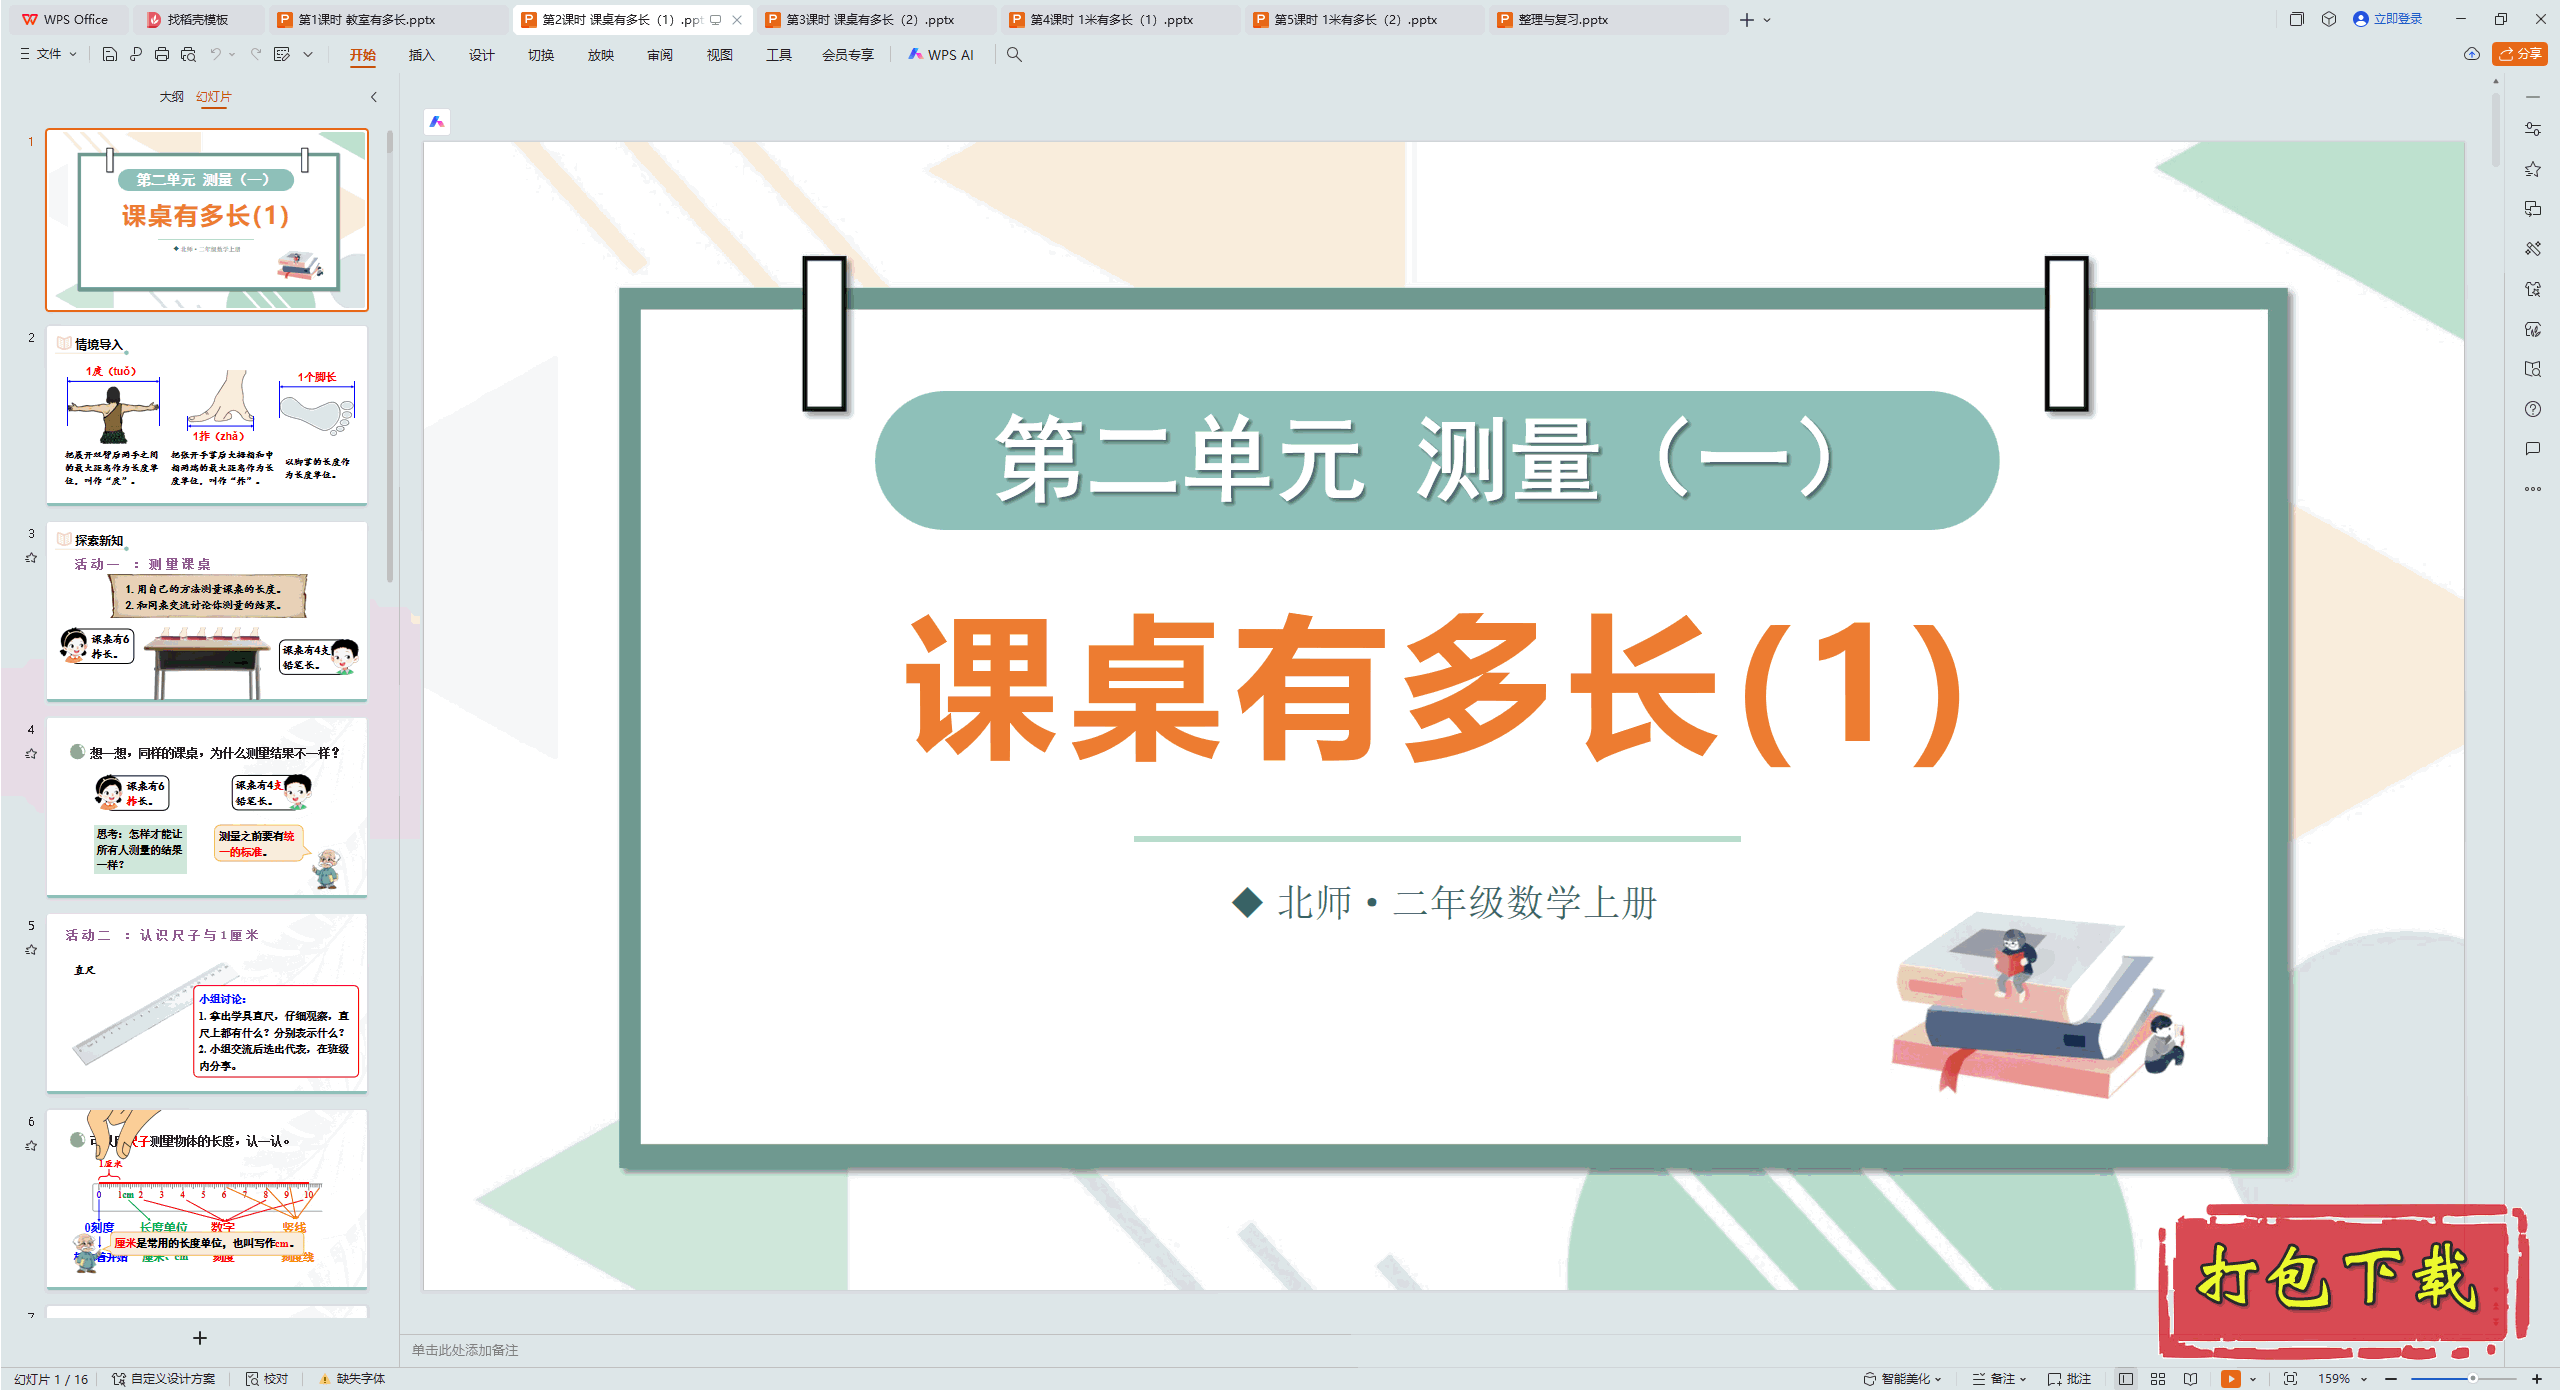Open Print Preview icon
Image resolution: width=2560 pixels, height=1390 pixels.
coord(188,54)
